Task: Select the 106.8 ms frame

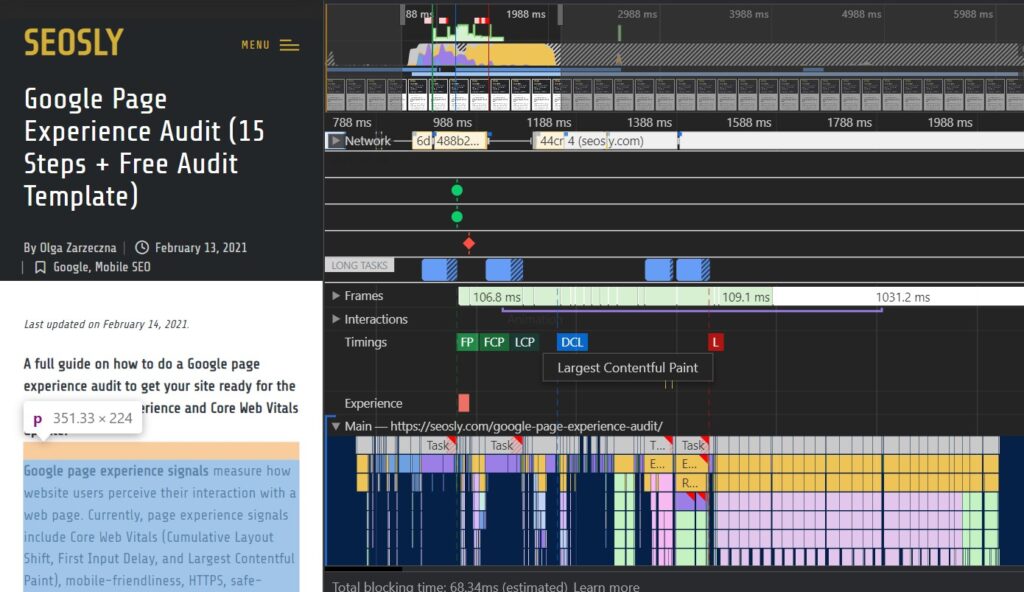Action: click(496, 297)
